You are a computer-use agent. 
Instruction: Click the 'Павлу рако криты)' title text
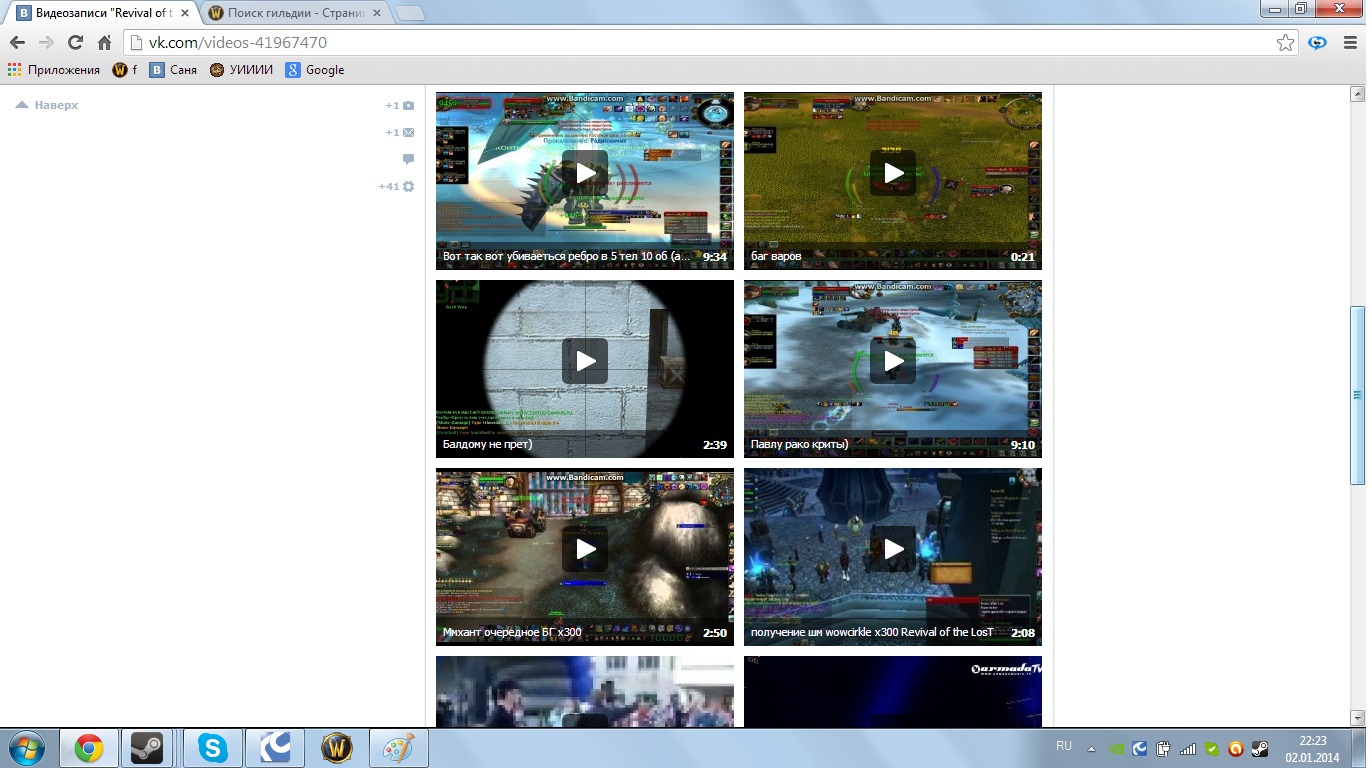(x=799, y=445)
